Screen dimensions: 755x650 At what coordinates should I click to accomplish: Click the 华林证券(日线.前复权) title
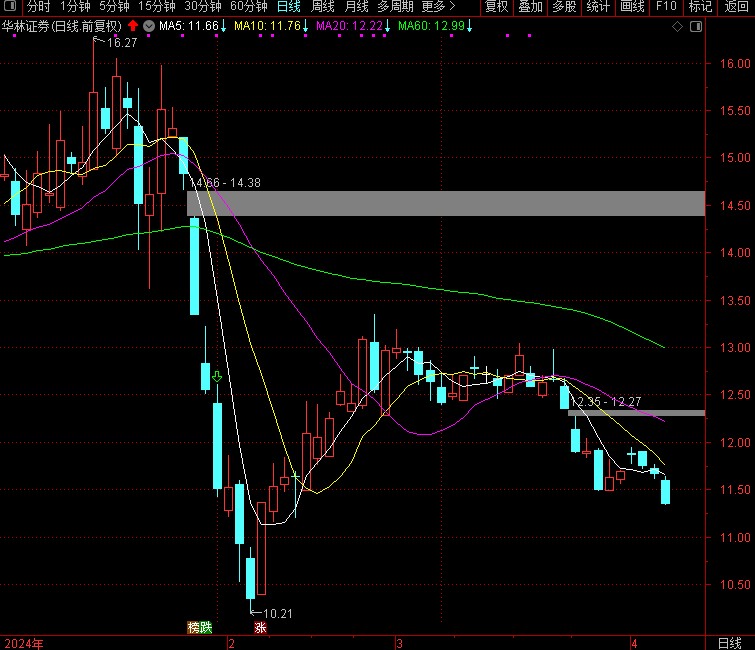tap(62, 26)
